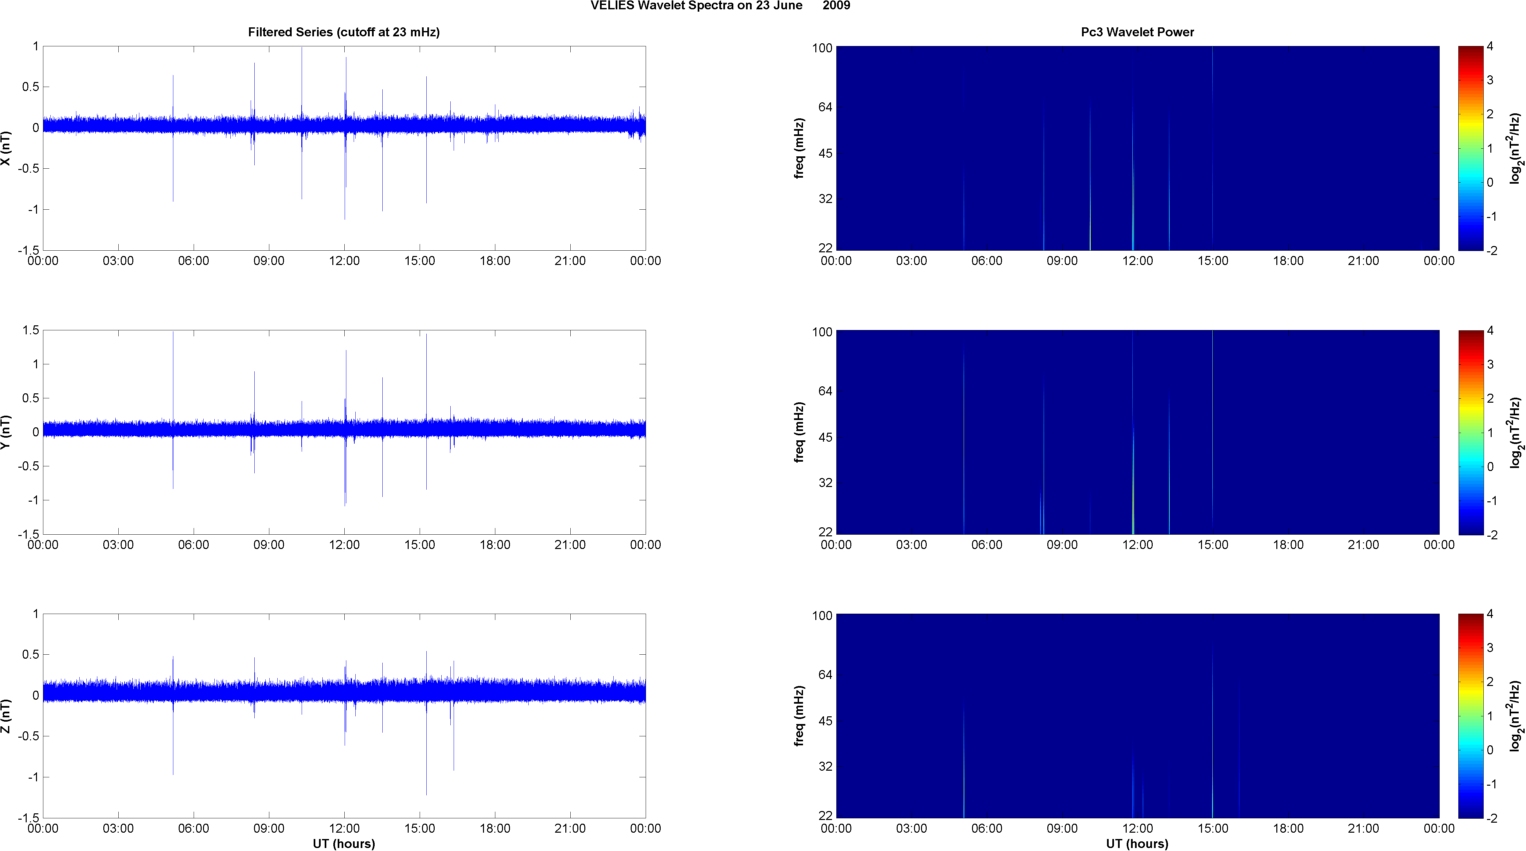Screen dimensions: 1526x851
Task: Click the top Pc3 wavelet power spectrogram
Action: [x=1137, y=148]
